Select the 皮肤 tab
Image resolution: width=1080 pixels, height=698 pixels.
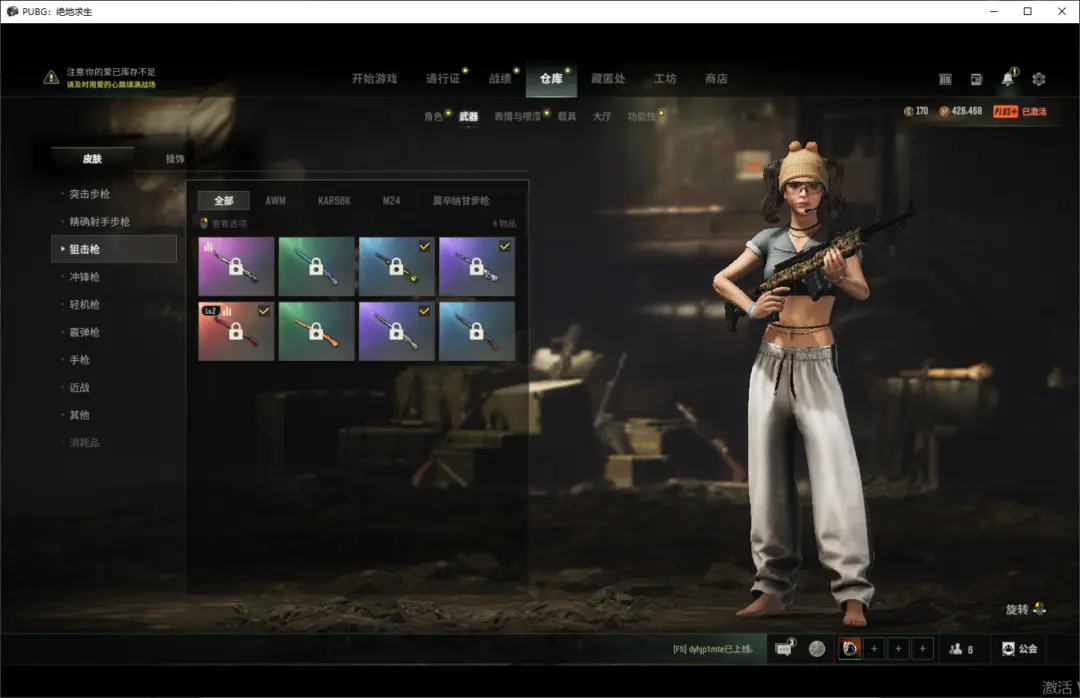[x=92, y=158]
